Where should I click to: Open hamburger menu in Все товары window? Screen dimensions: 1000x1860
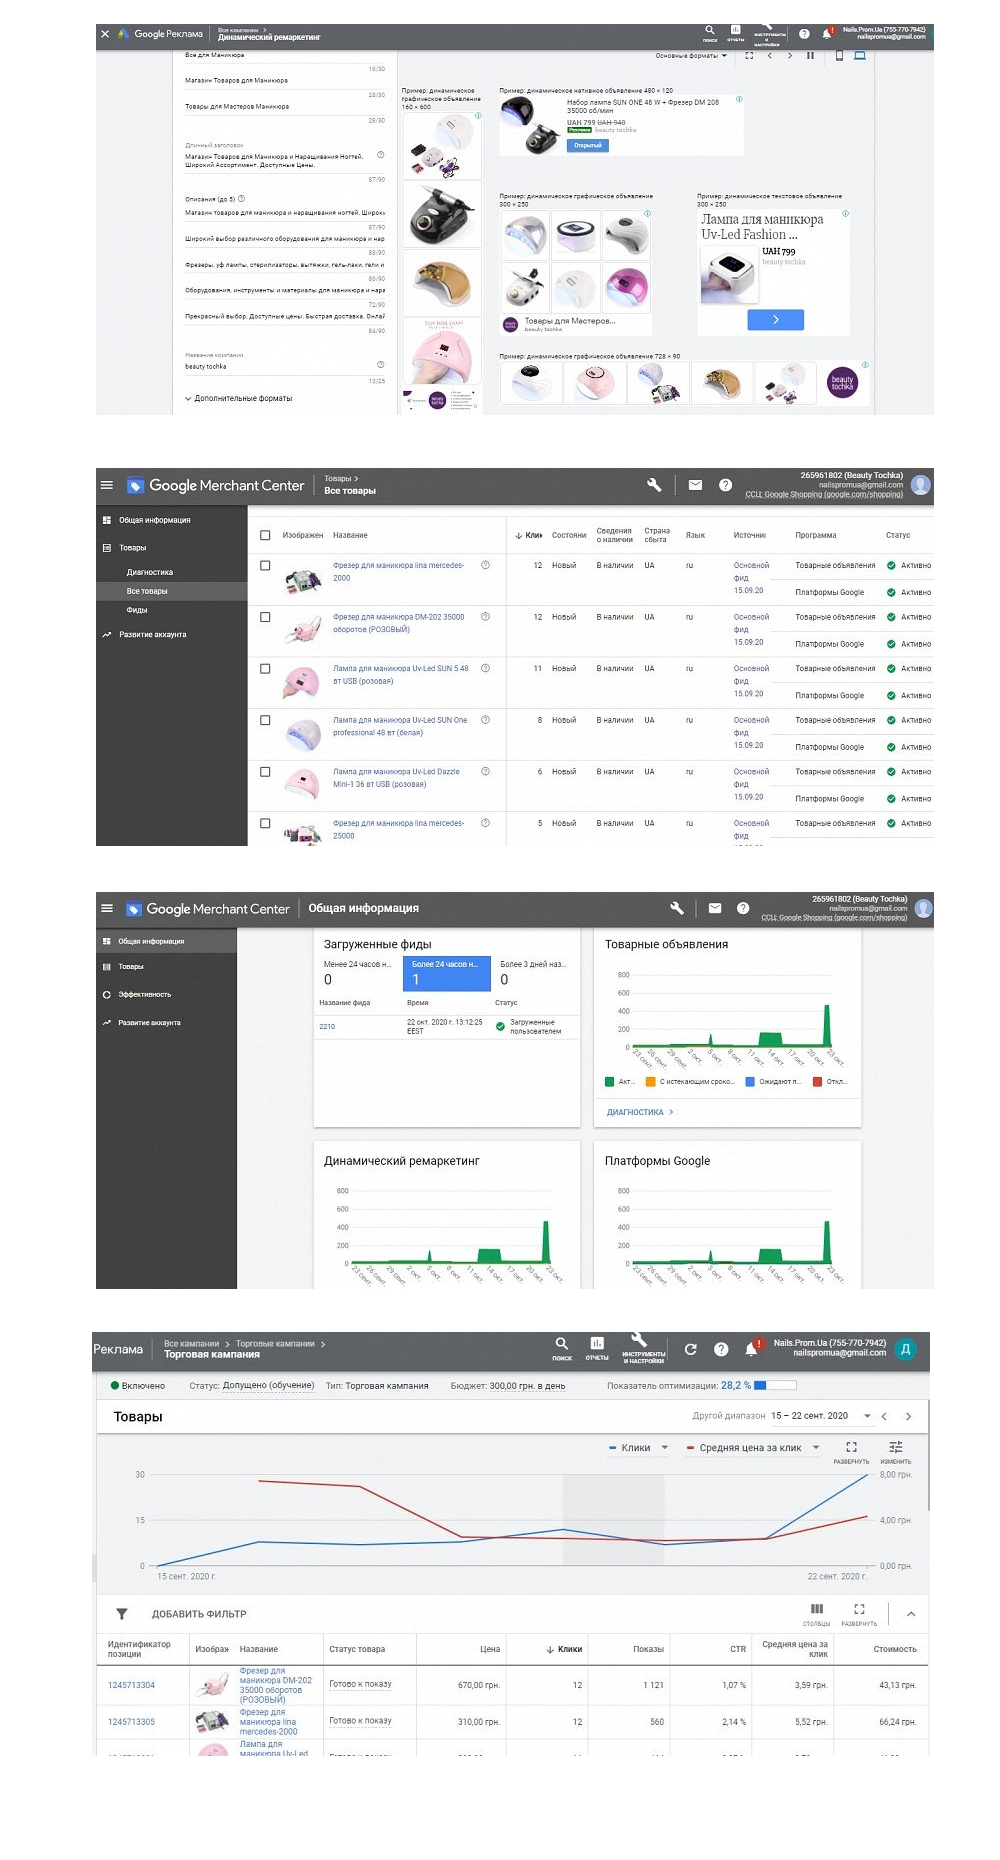tap(107, 485)
